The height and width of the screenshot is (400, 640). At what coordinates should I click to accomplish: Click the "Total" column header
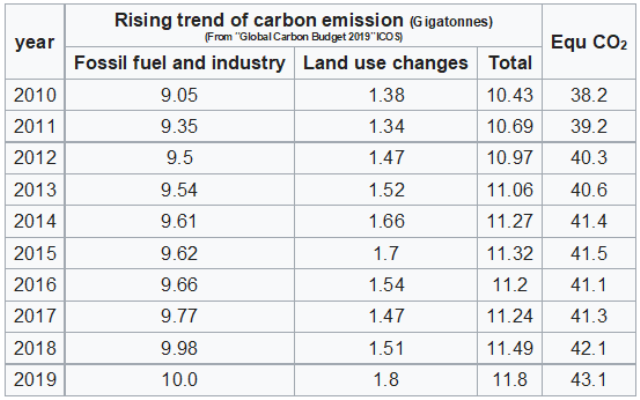510,63
